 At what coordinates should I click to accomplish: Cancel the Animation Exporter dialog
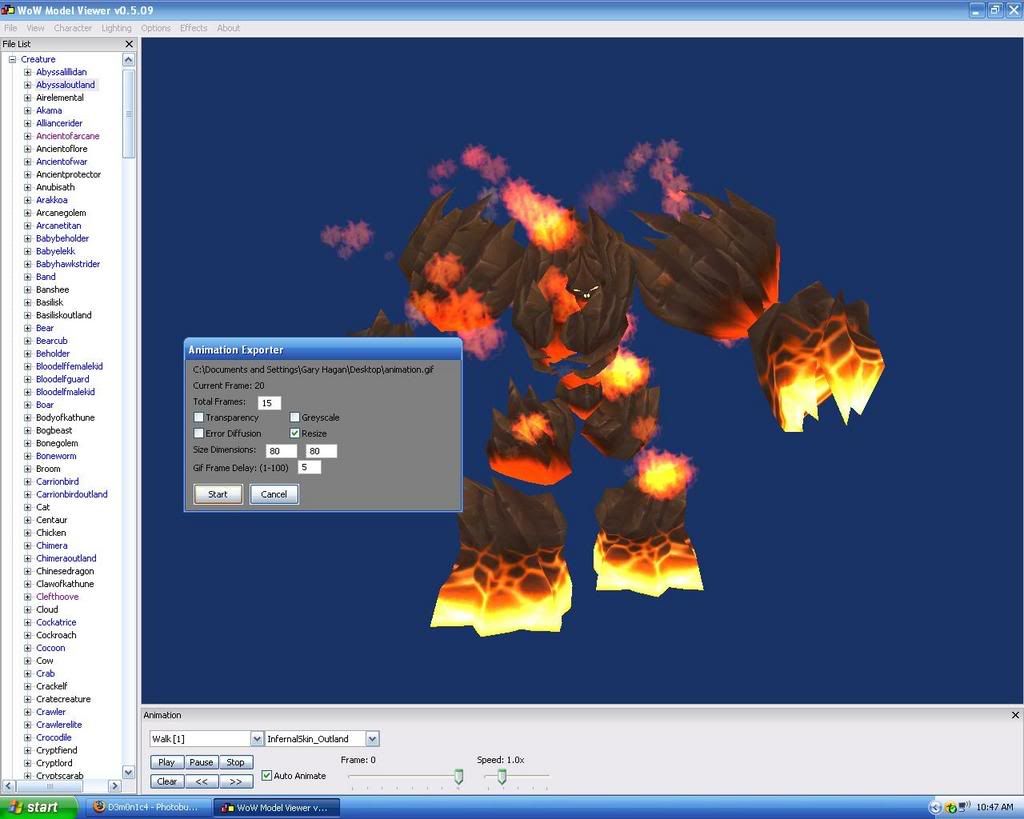point(274,494)
